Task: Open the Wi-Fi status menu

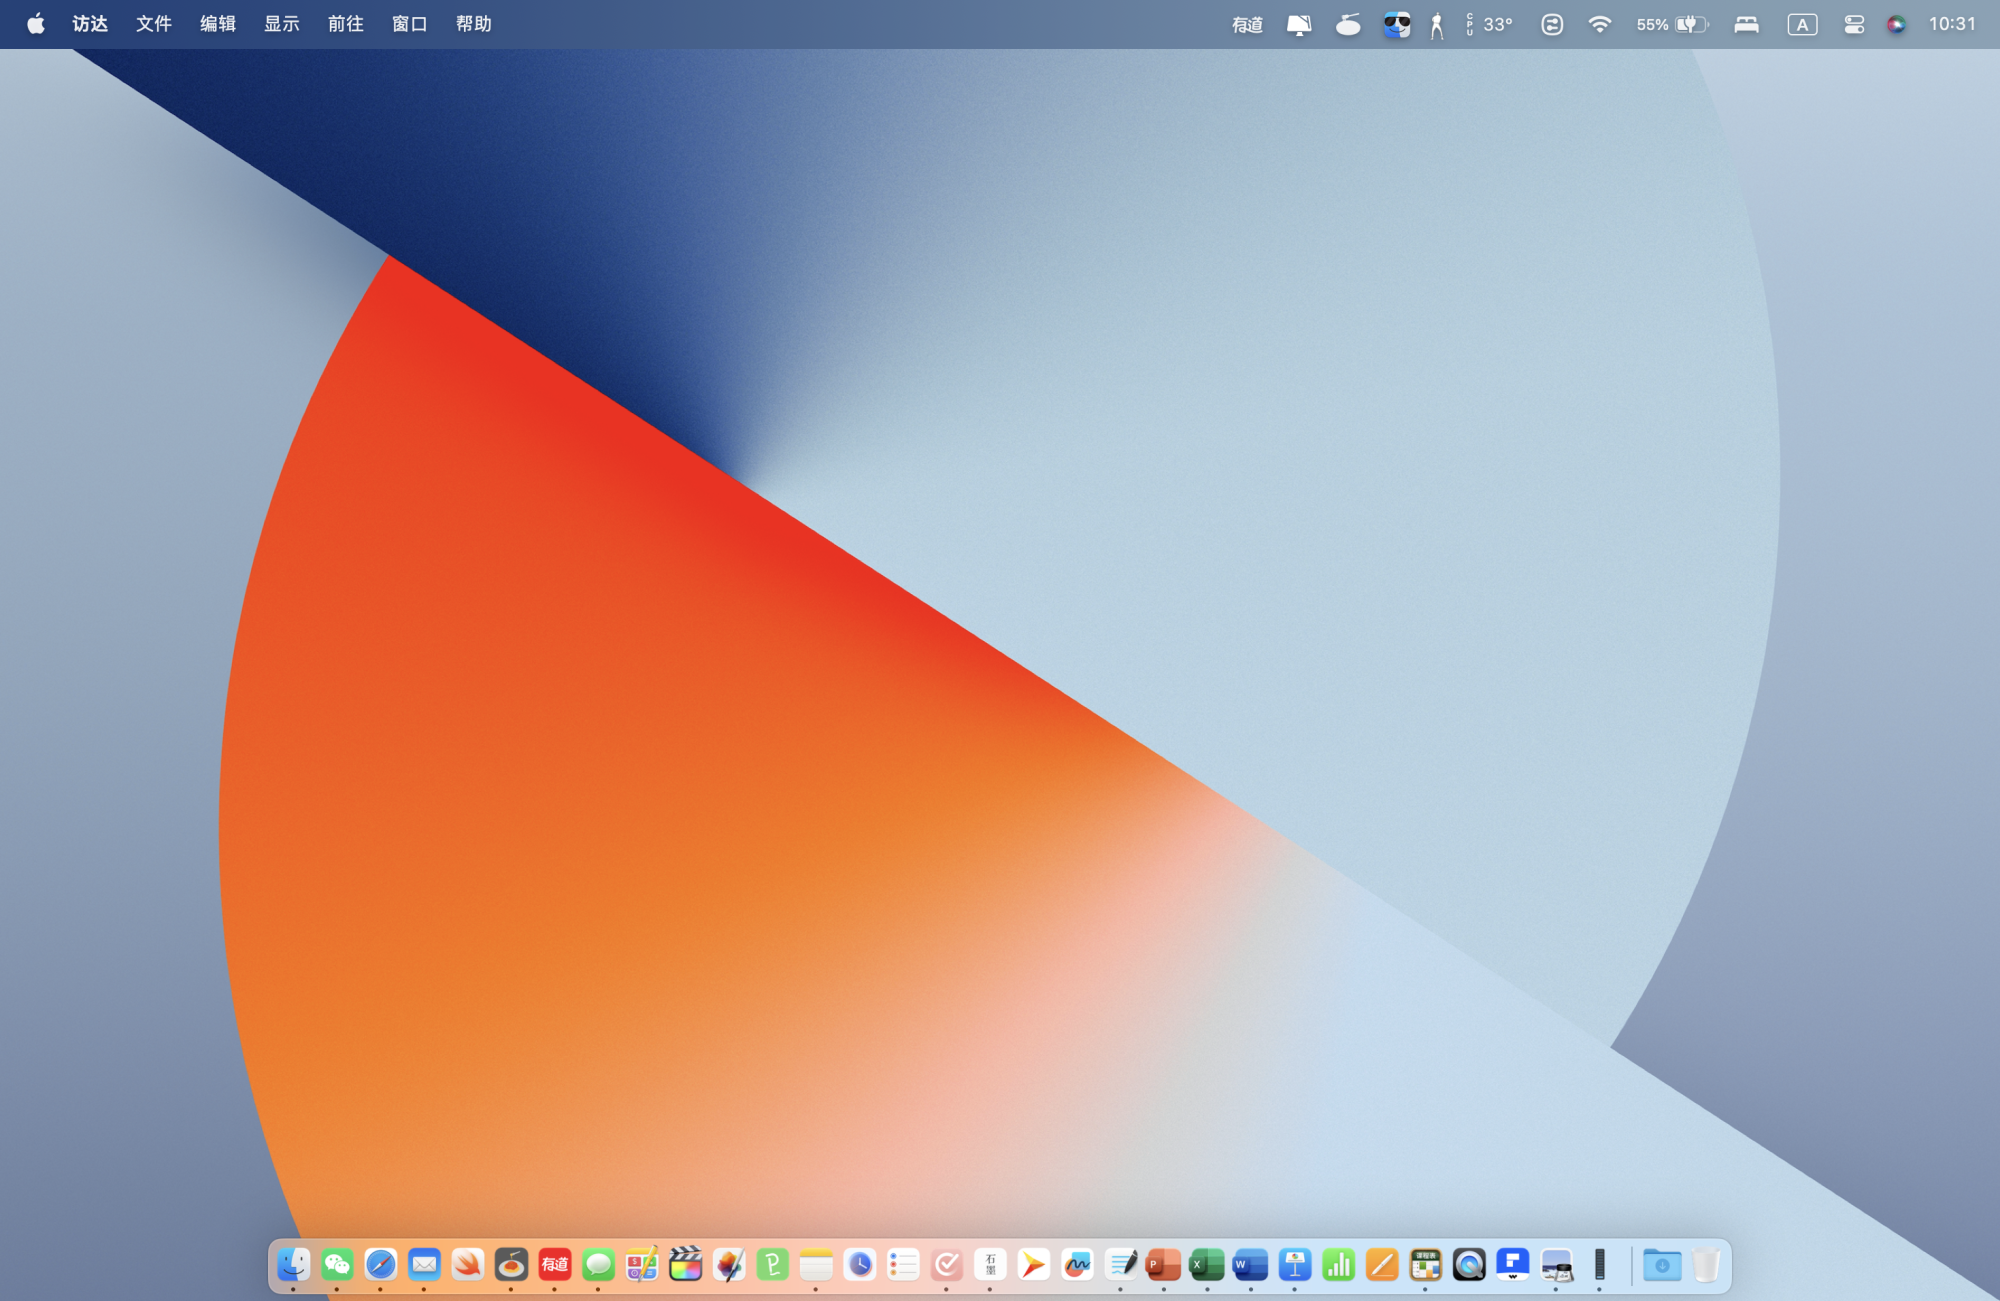Action: click(1600, 25)
